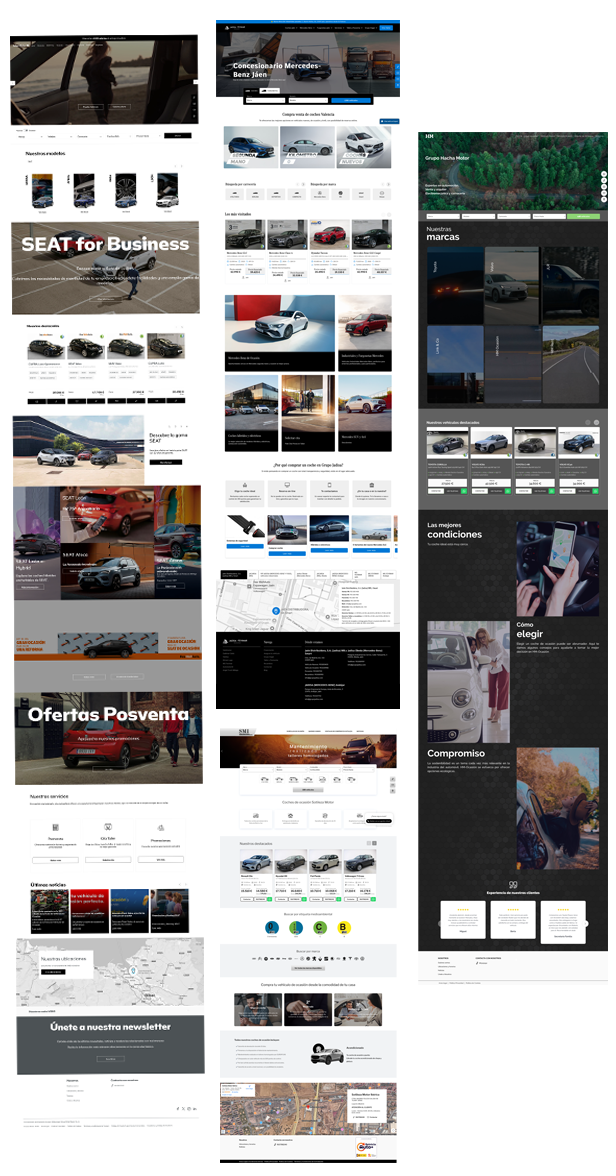Click the top social icon on Hacha Motor hero sidebar

point(604,175)
